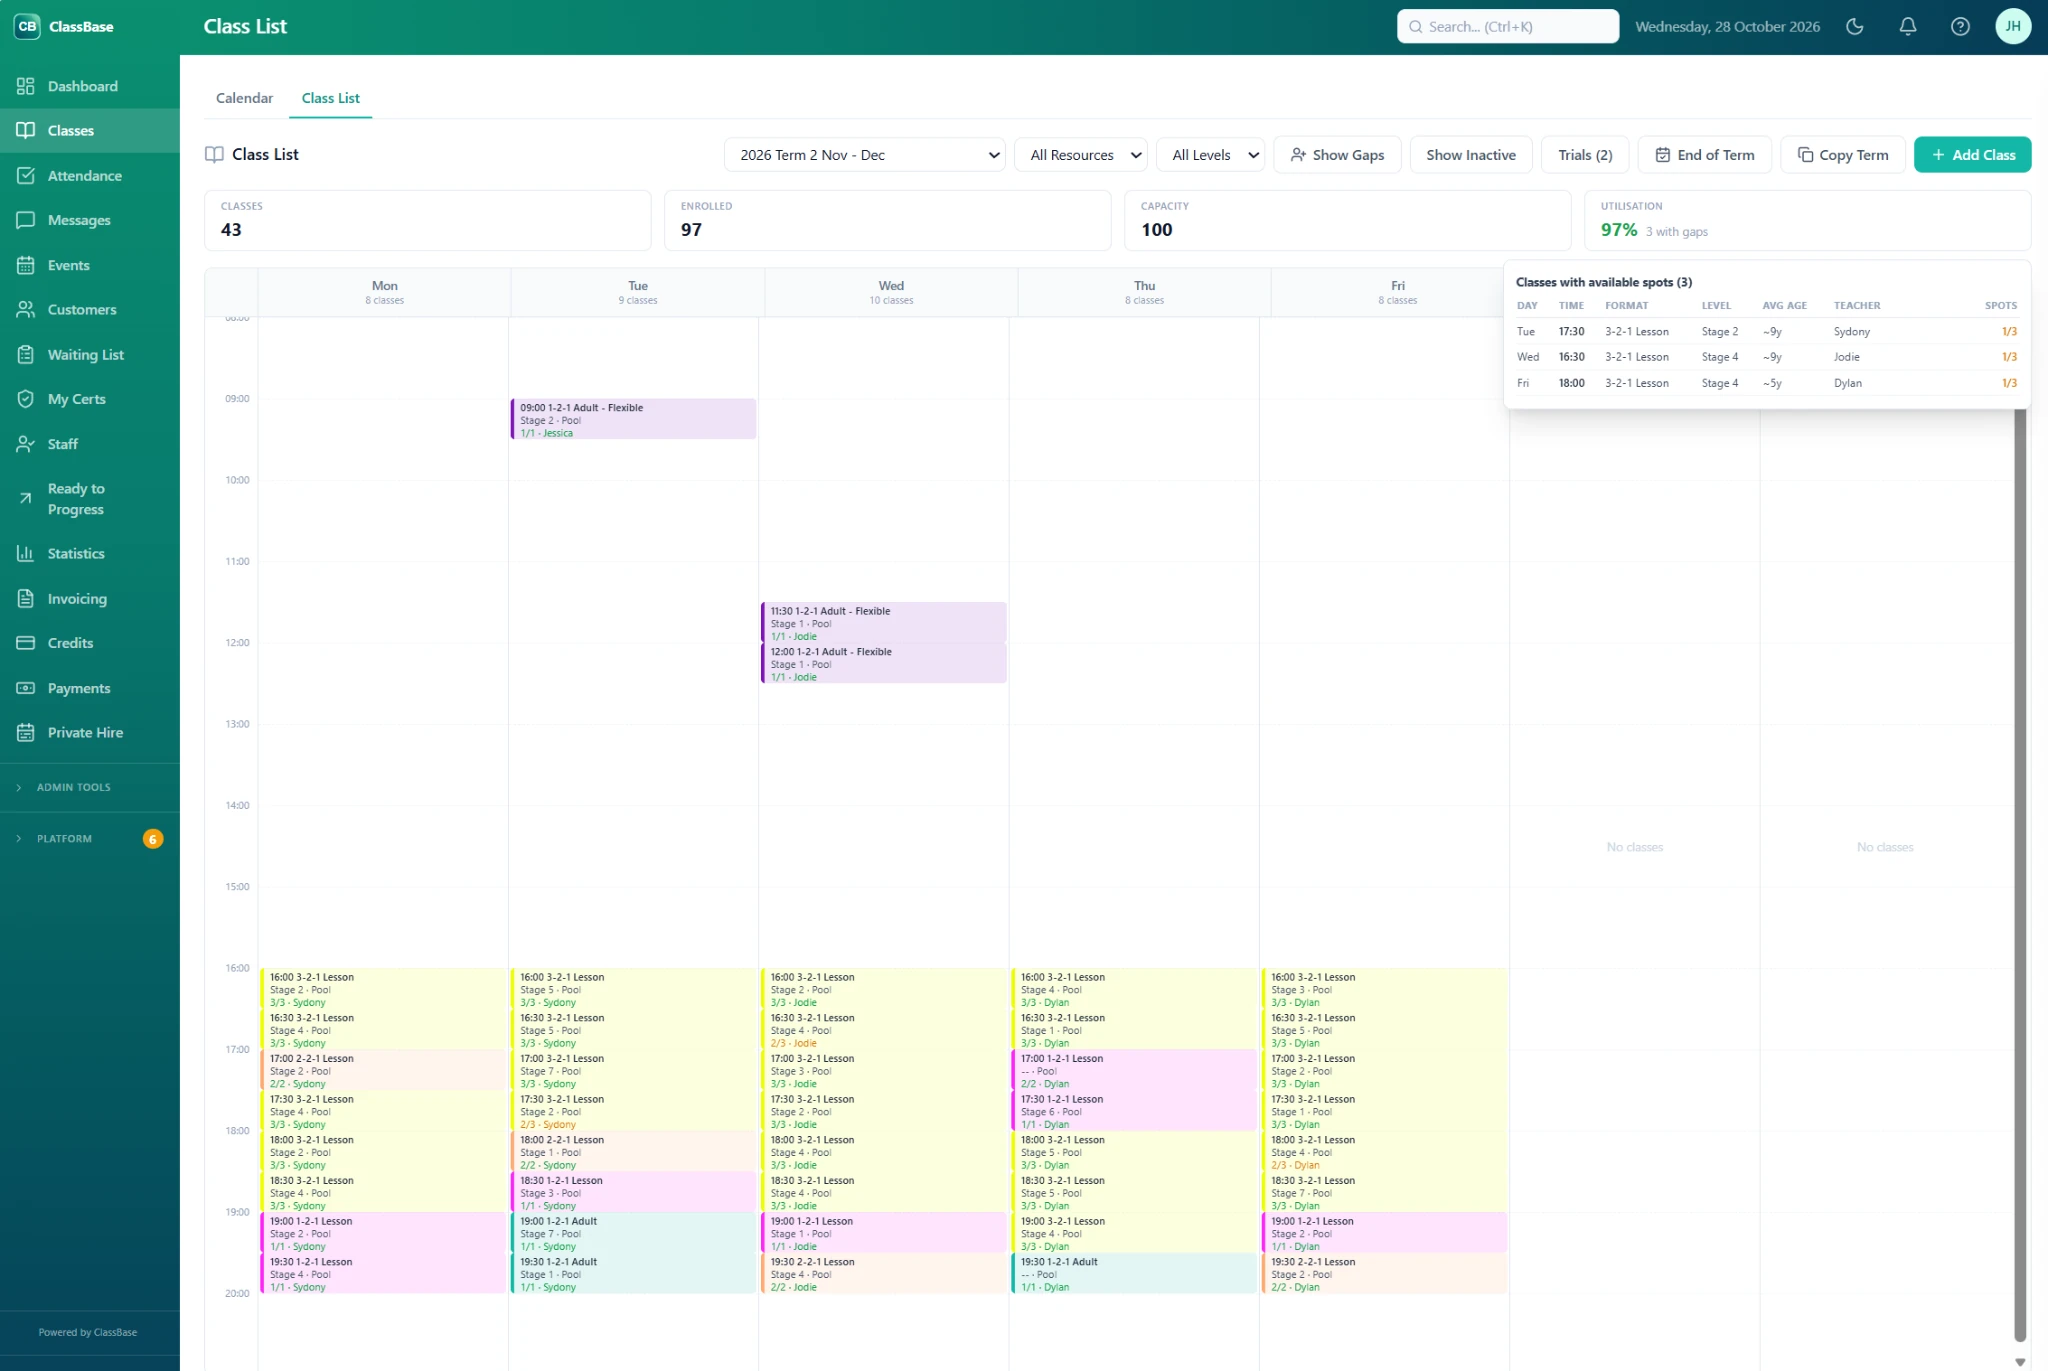Click the Copy Term button

click(1842, 155)
